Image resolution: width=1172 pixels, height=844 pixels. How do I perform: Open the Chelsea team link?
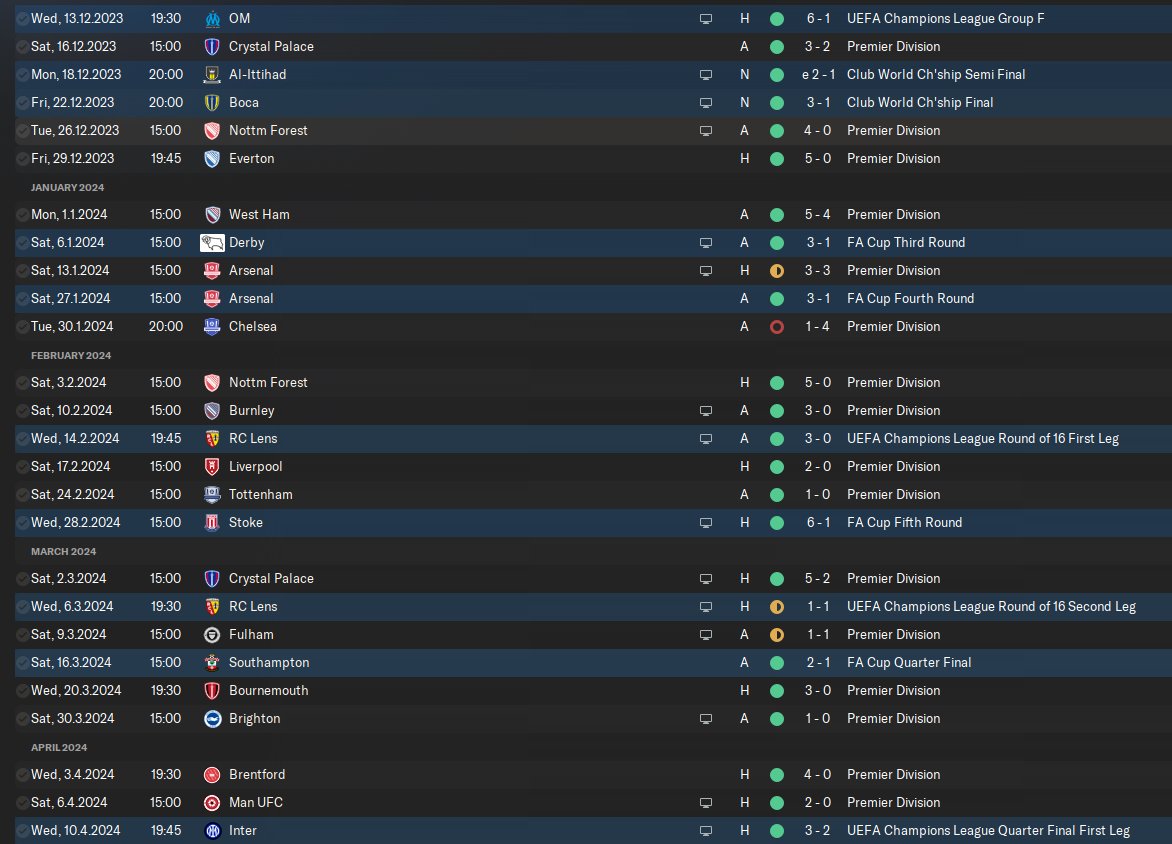click(x=253, y=327)
